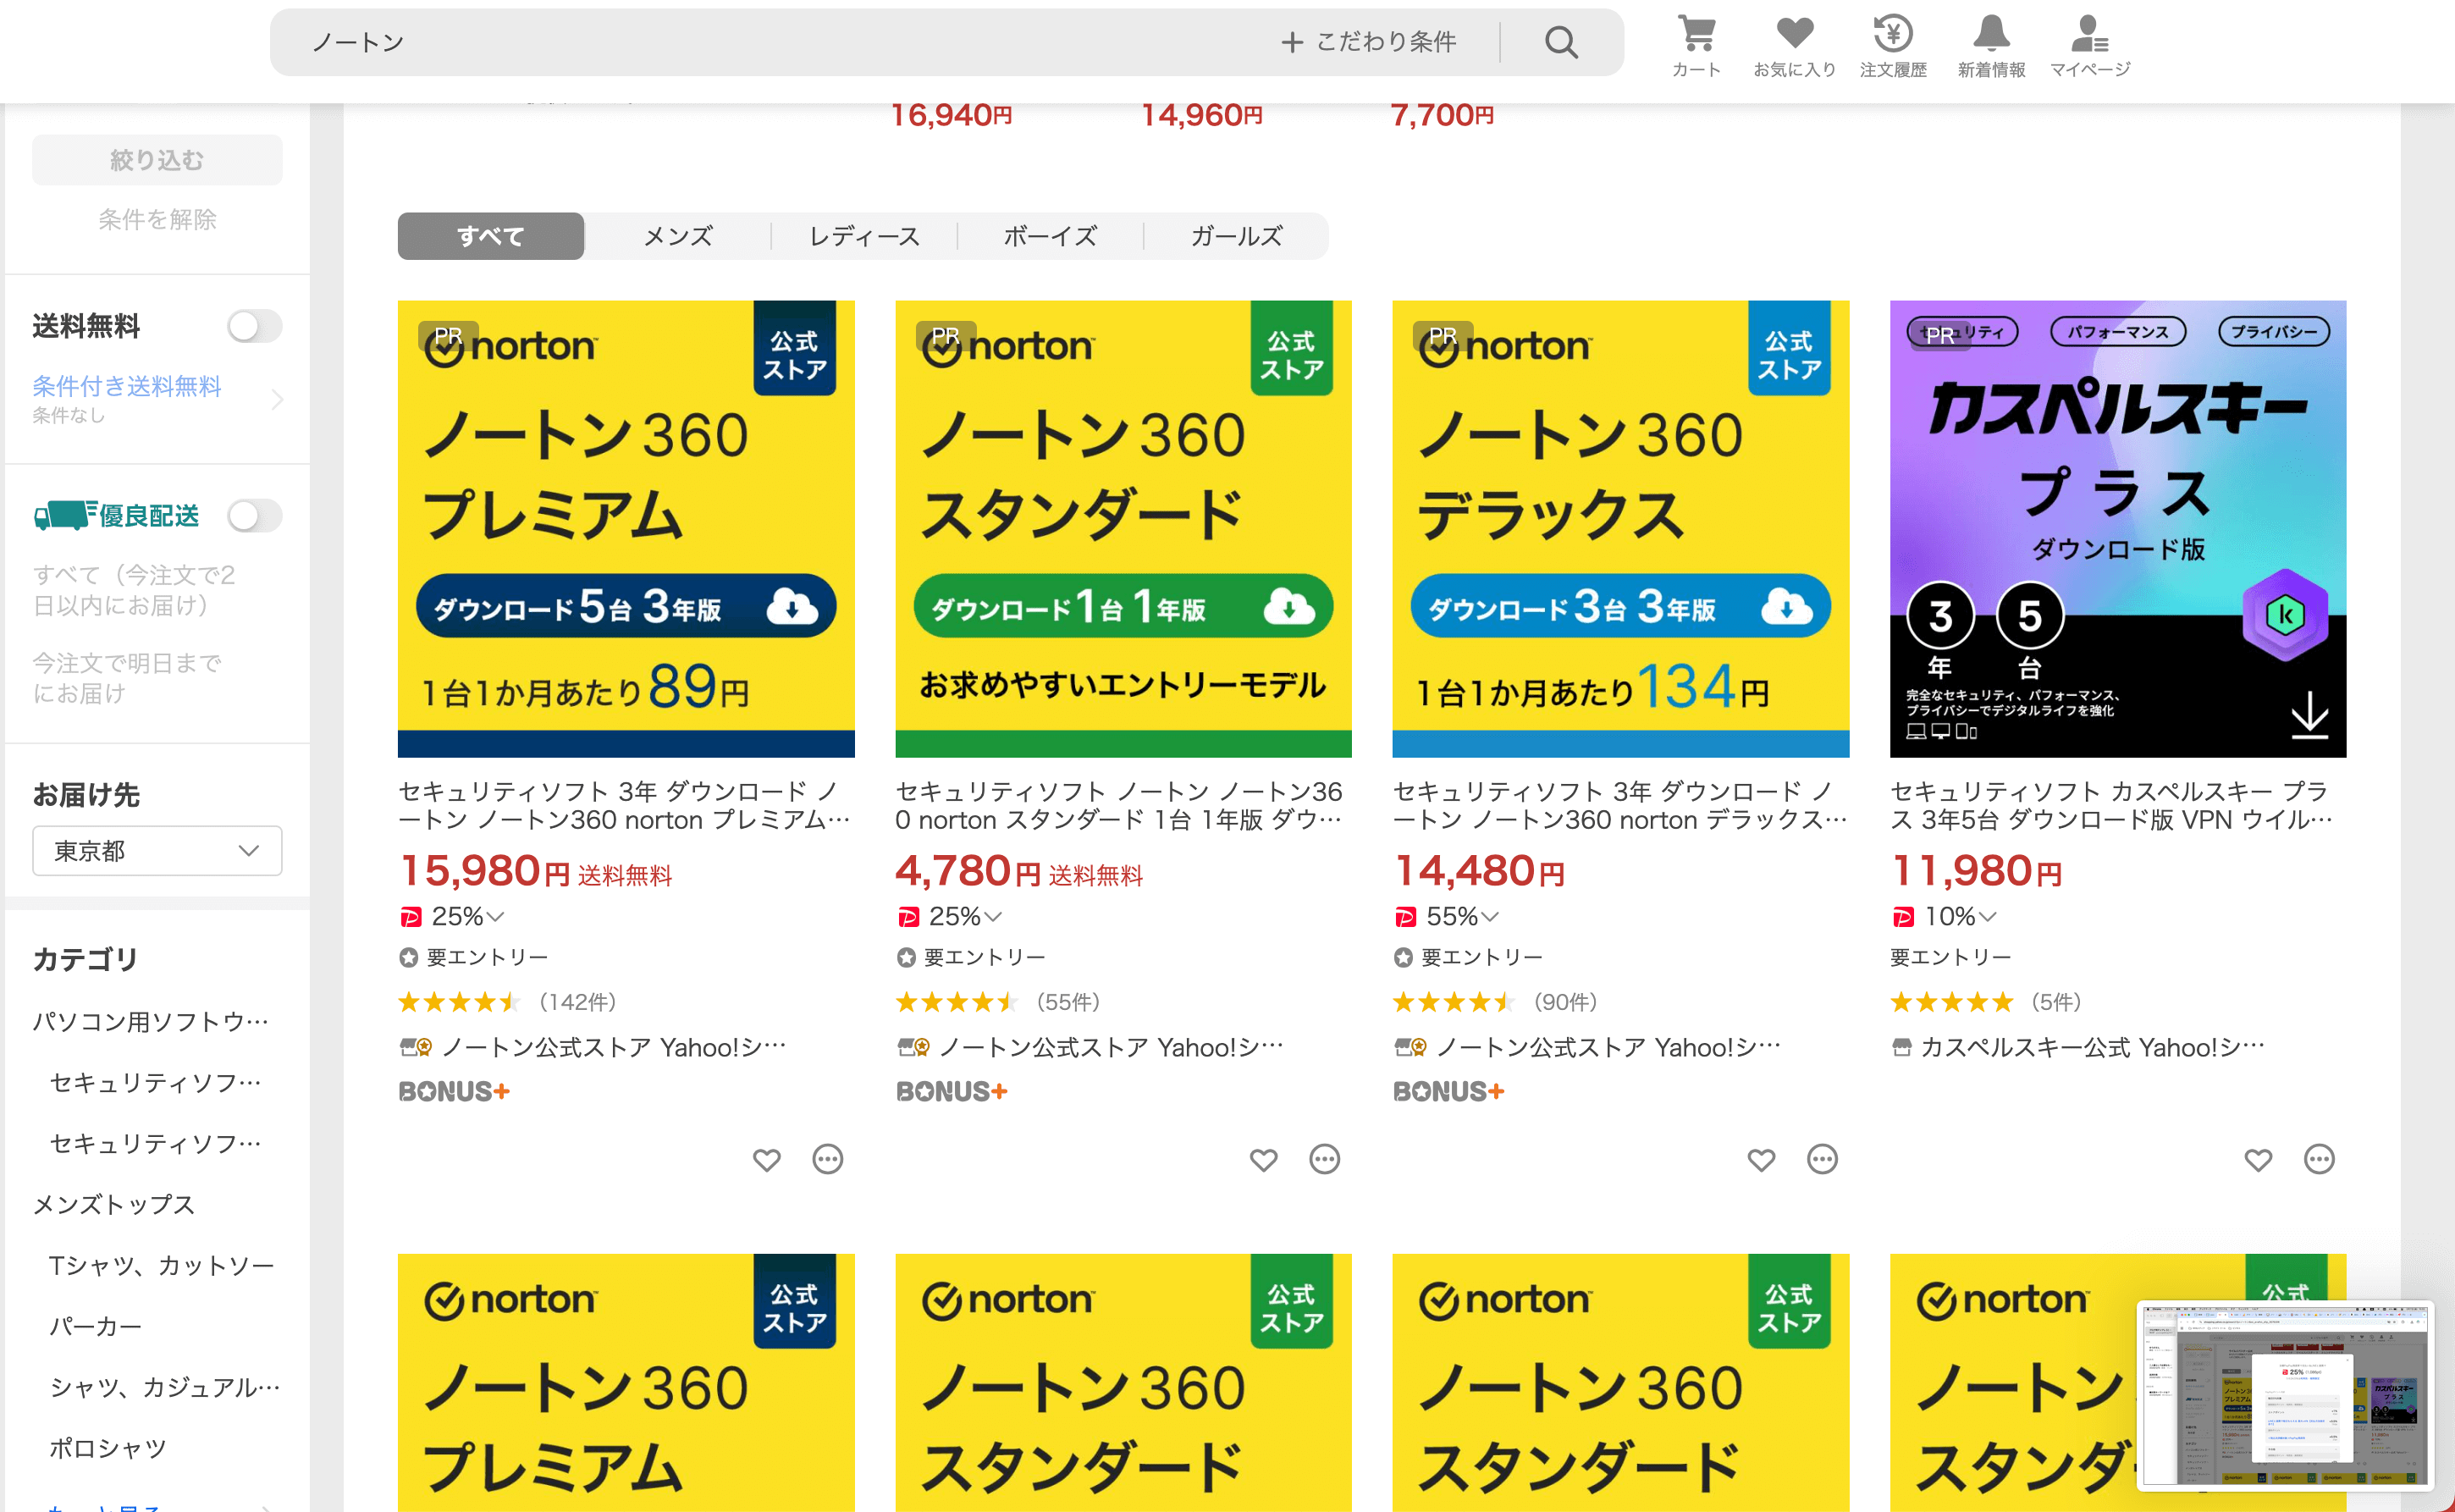
Task: Open more options for Kaspersky 11,980円 item
Action: tap(2319, 1159)
